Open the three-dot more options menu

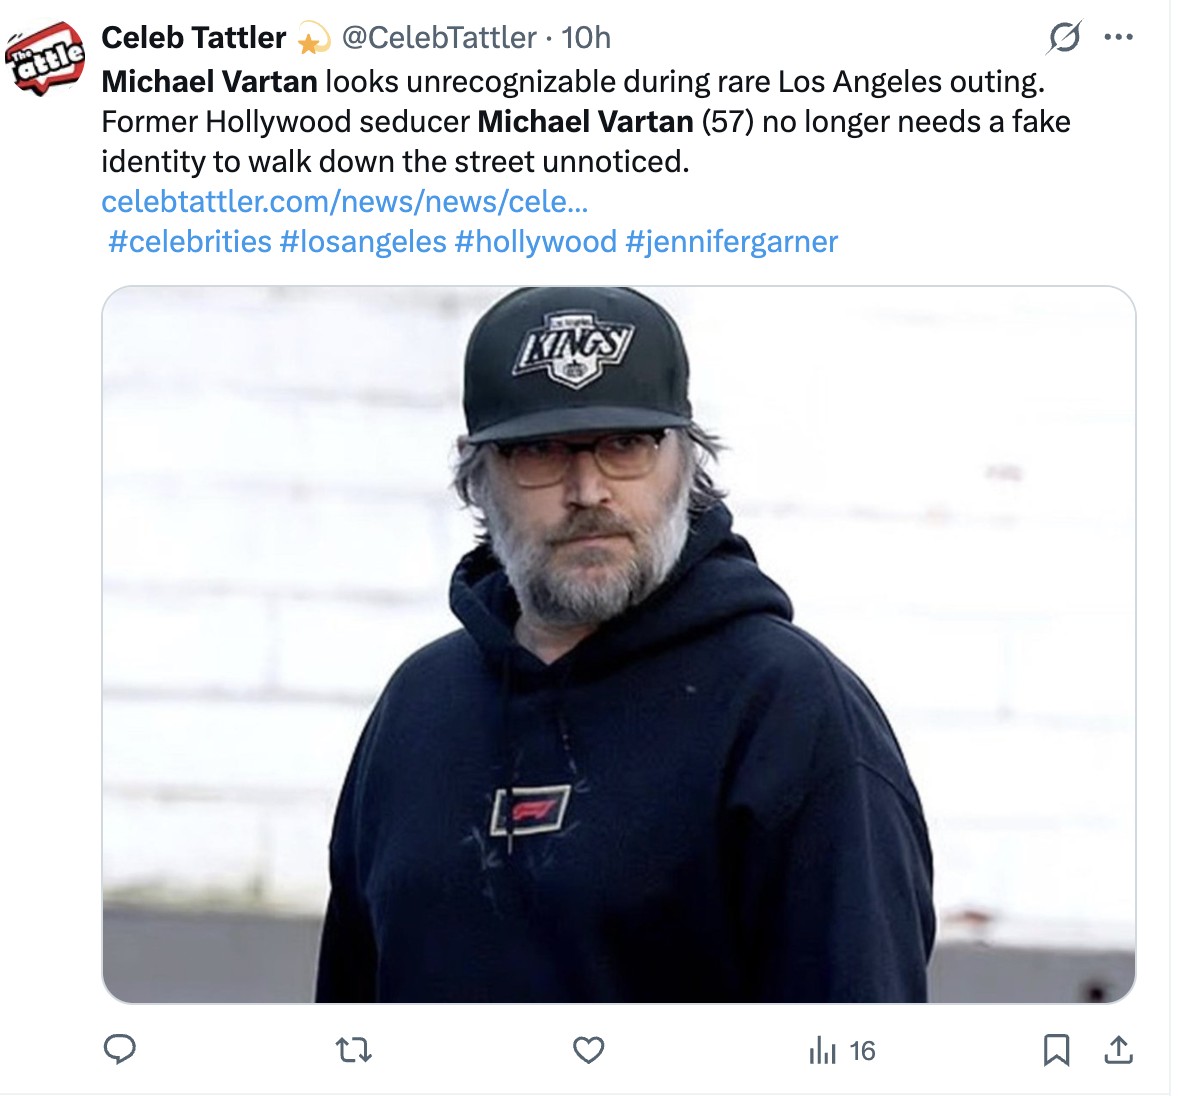click(1118, 38)
